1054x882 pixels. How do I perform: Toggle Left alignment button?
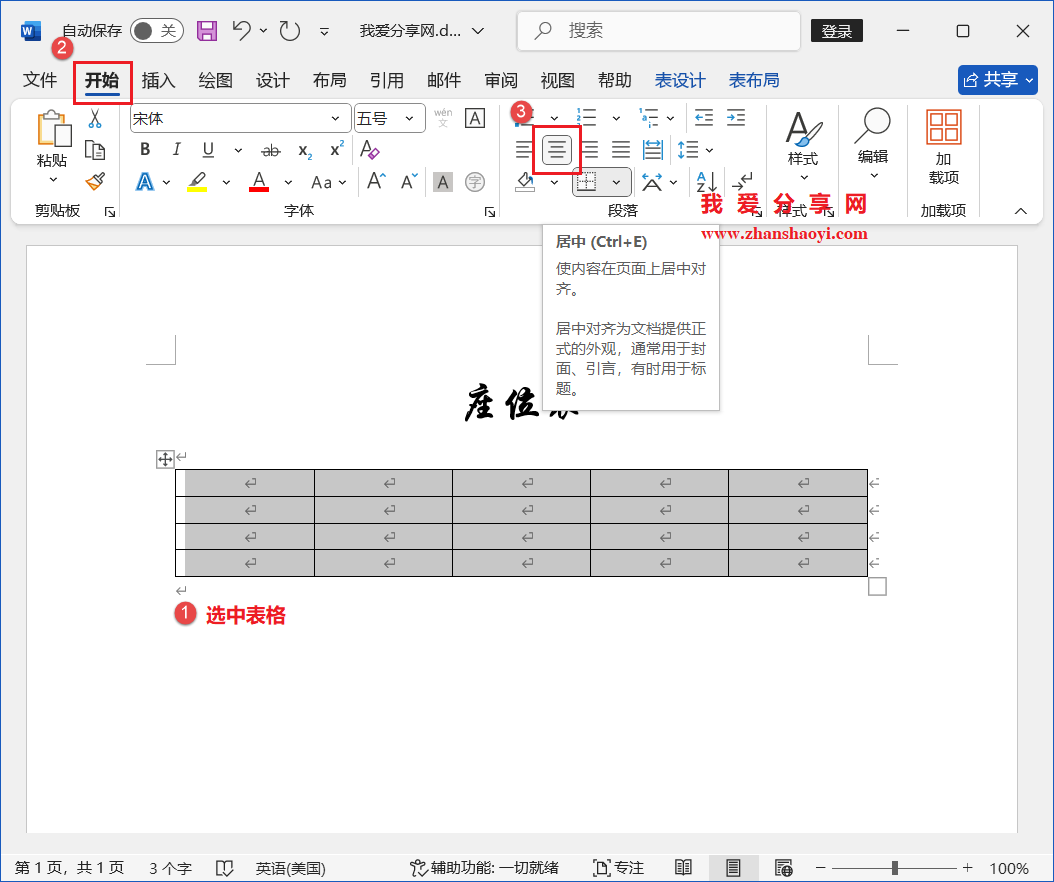pos(524,149)
